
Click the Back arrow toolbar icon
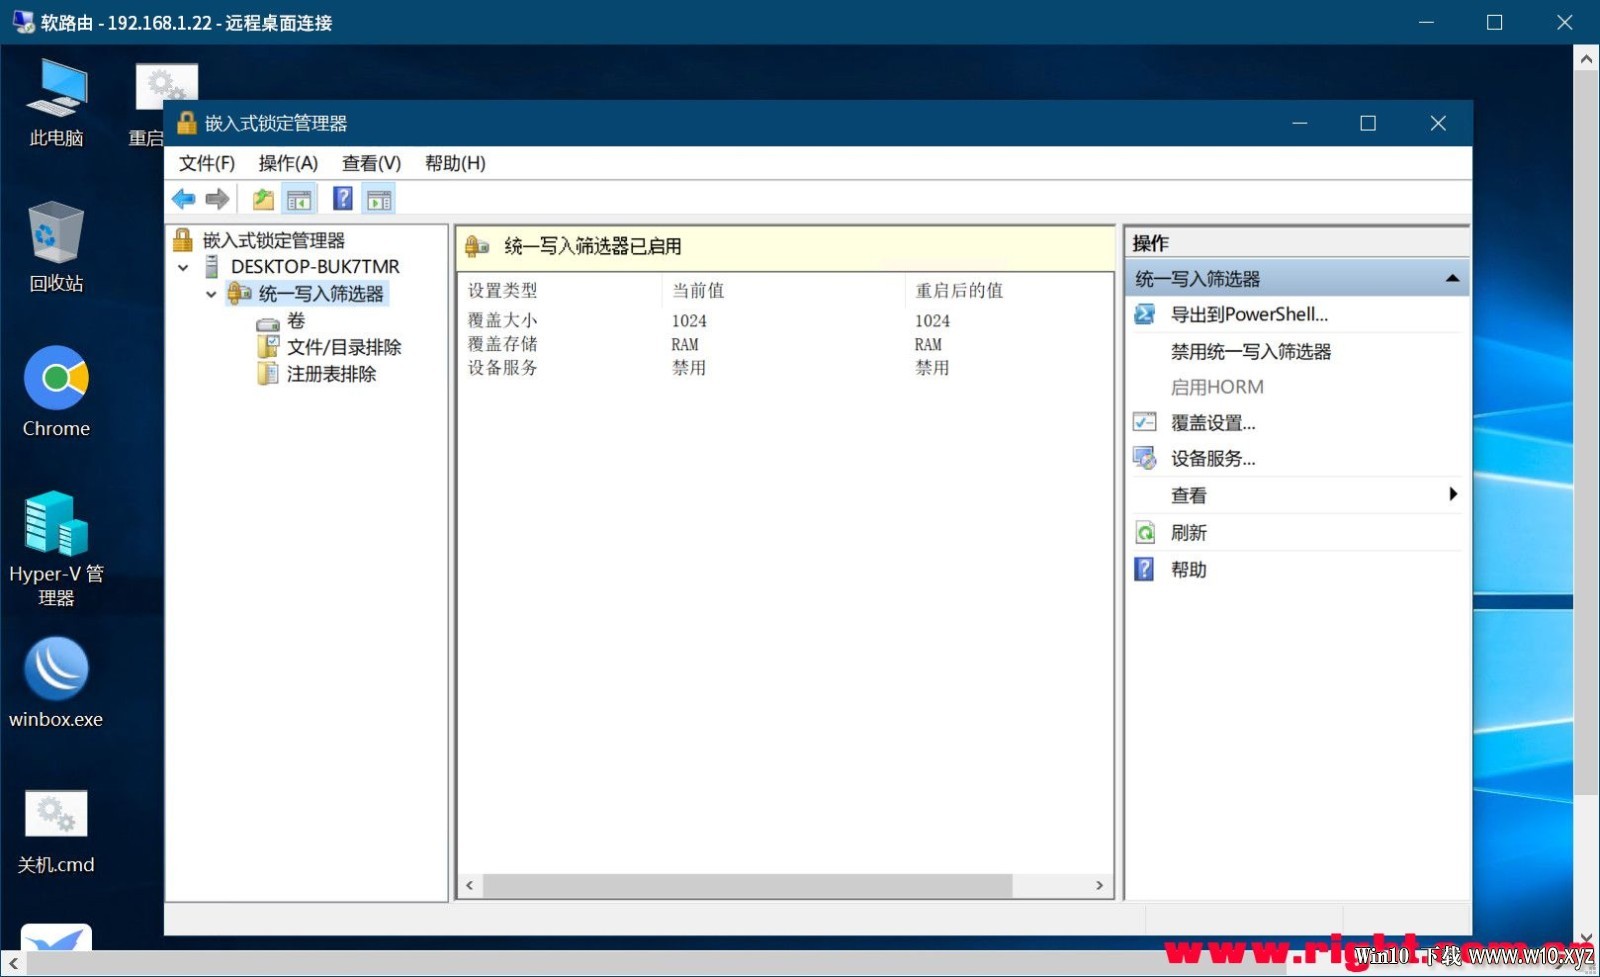(184, 199)
